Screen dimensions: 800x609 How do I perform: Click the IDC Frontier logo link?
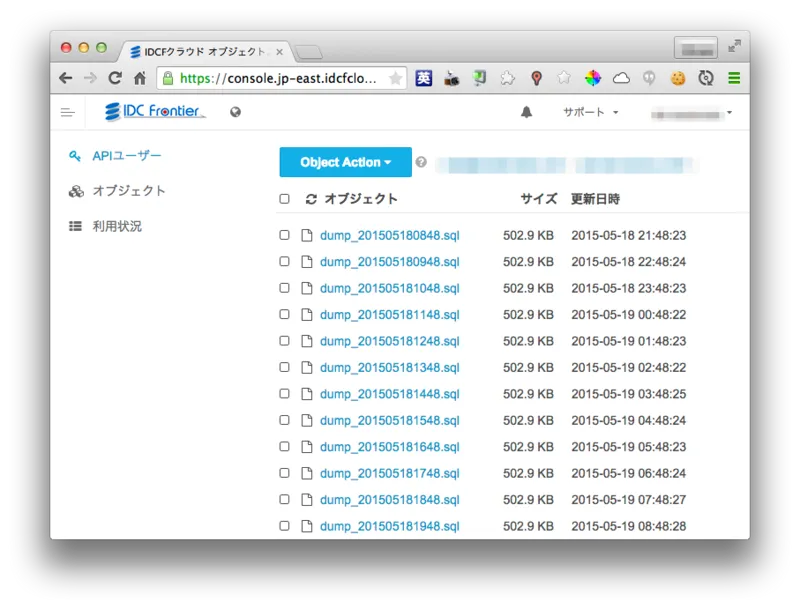pos(155,112)
